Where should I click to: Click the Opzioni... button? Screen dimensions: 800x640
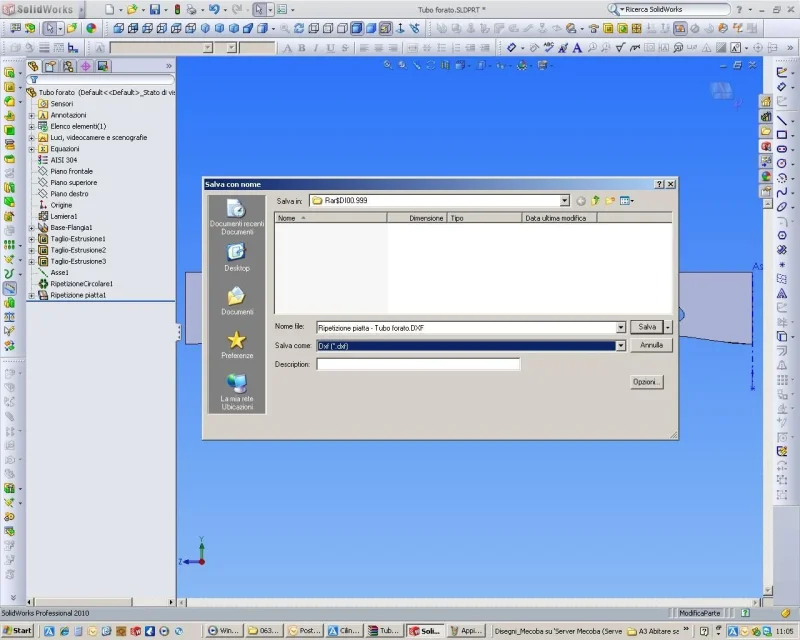point(646,382)
